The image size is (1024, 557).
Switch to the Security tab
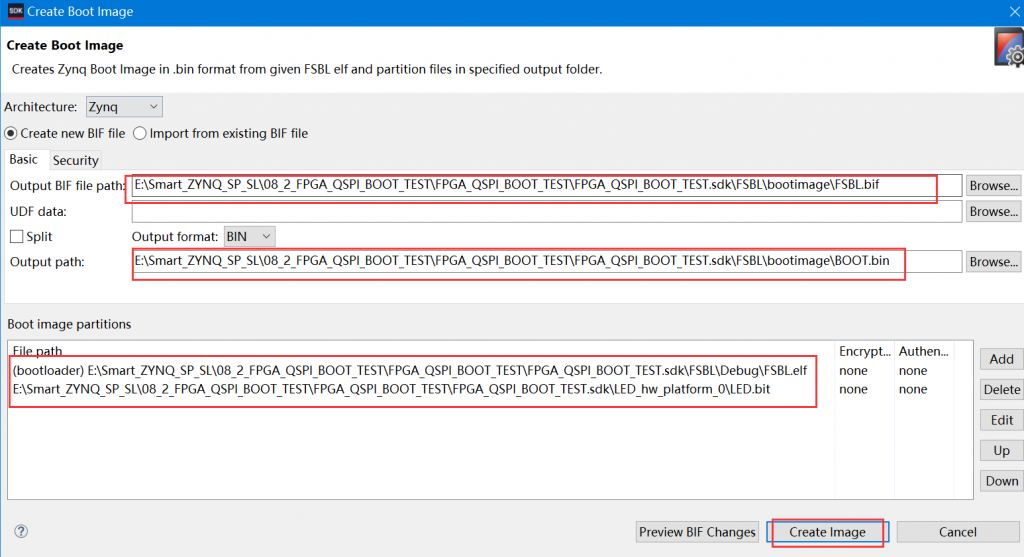click(76, 160)
